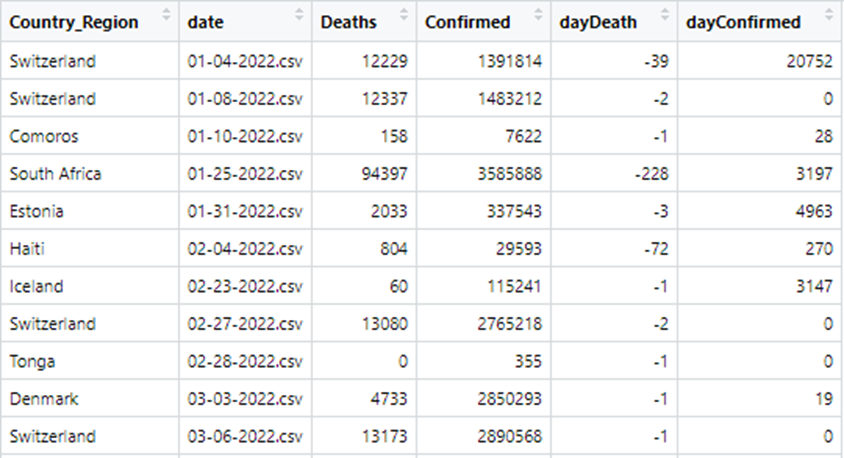The width and height of the screenshot is (844, 458).
Task: Click Confirmed value 7622
Action: click(524, 136)
